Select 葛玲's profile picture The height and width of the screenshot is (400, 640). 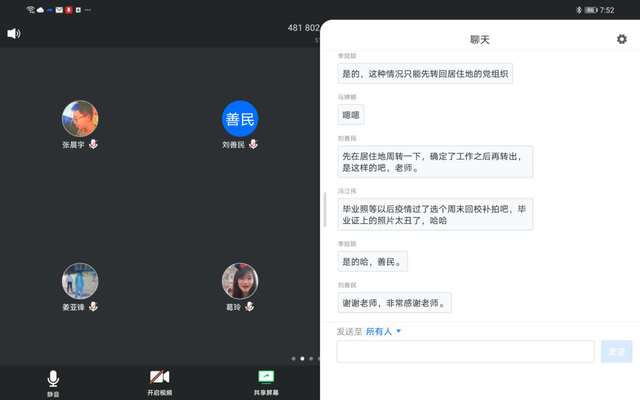[240, 281]
